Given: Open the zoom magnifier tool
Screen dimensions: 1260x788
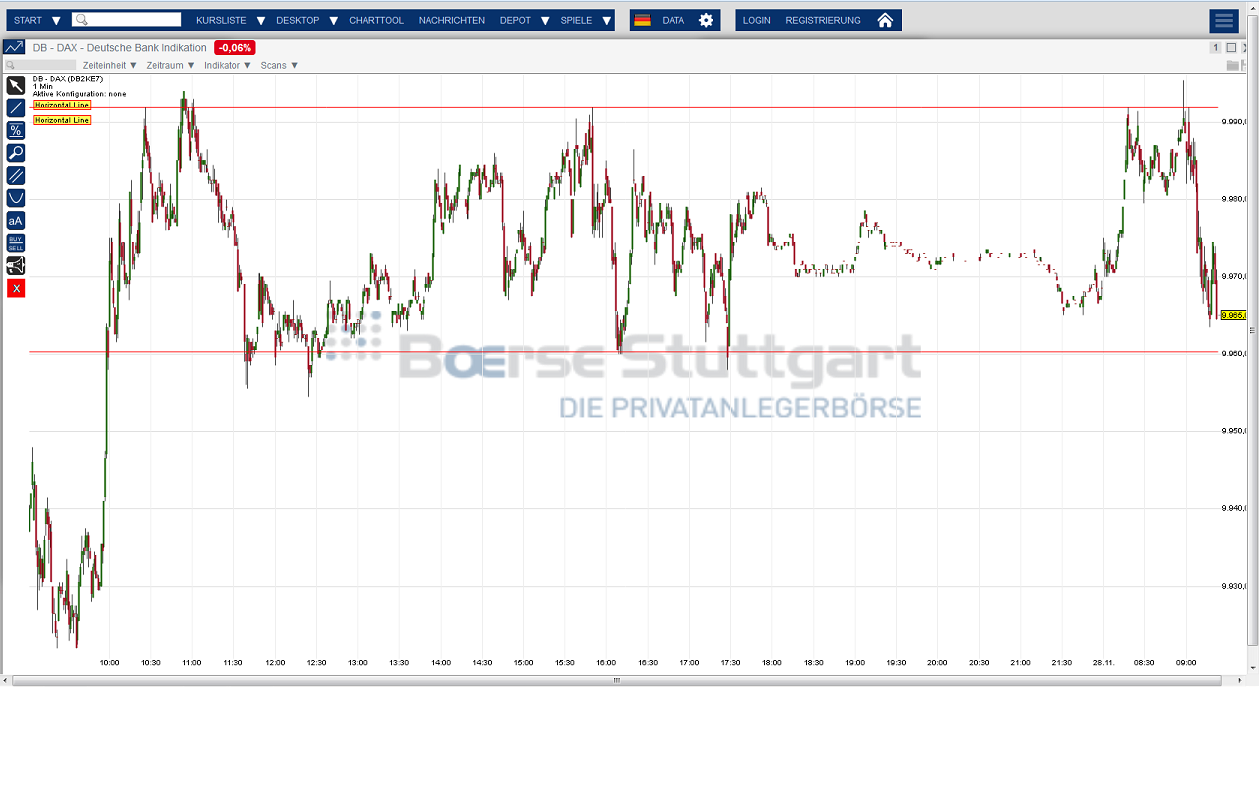Looking at the screenshot, I should pos(15,152).
